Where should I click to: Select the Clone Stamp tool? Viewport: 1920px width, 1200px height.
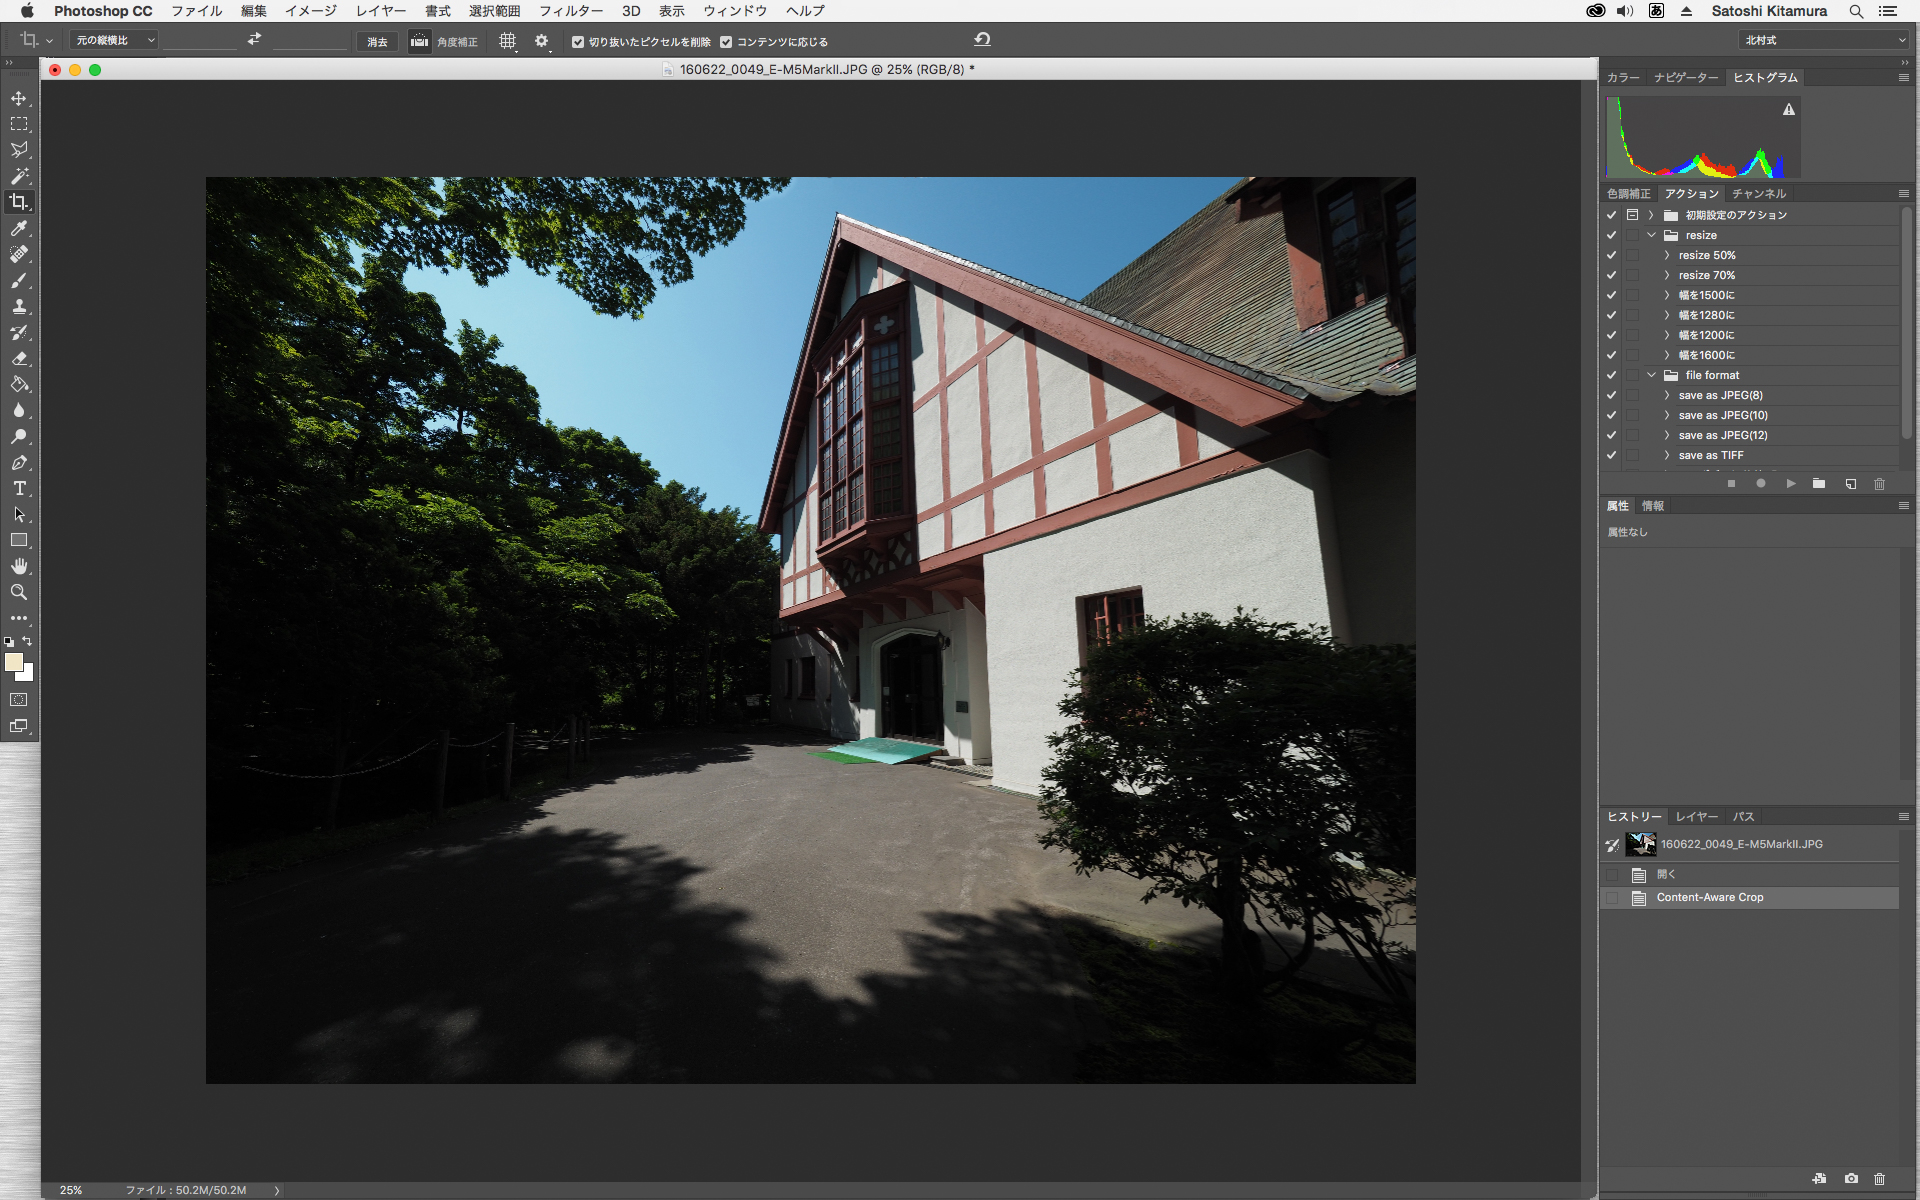tap(19, 306)
